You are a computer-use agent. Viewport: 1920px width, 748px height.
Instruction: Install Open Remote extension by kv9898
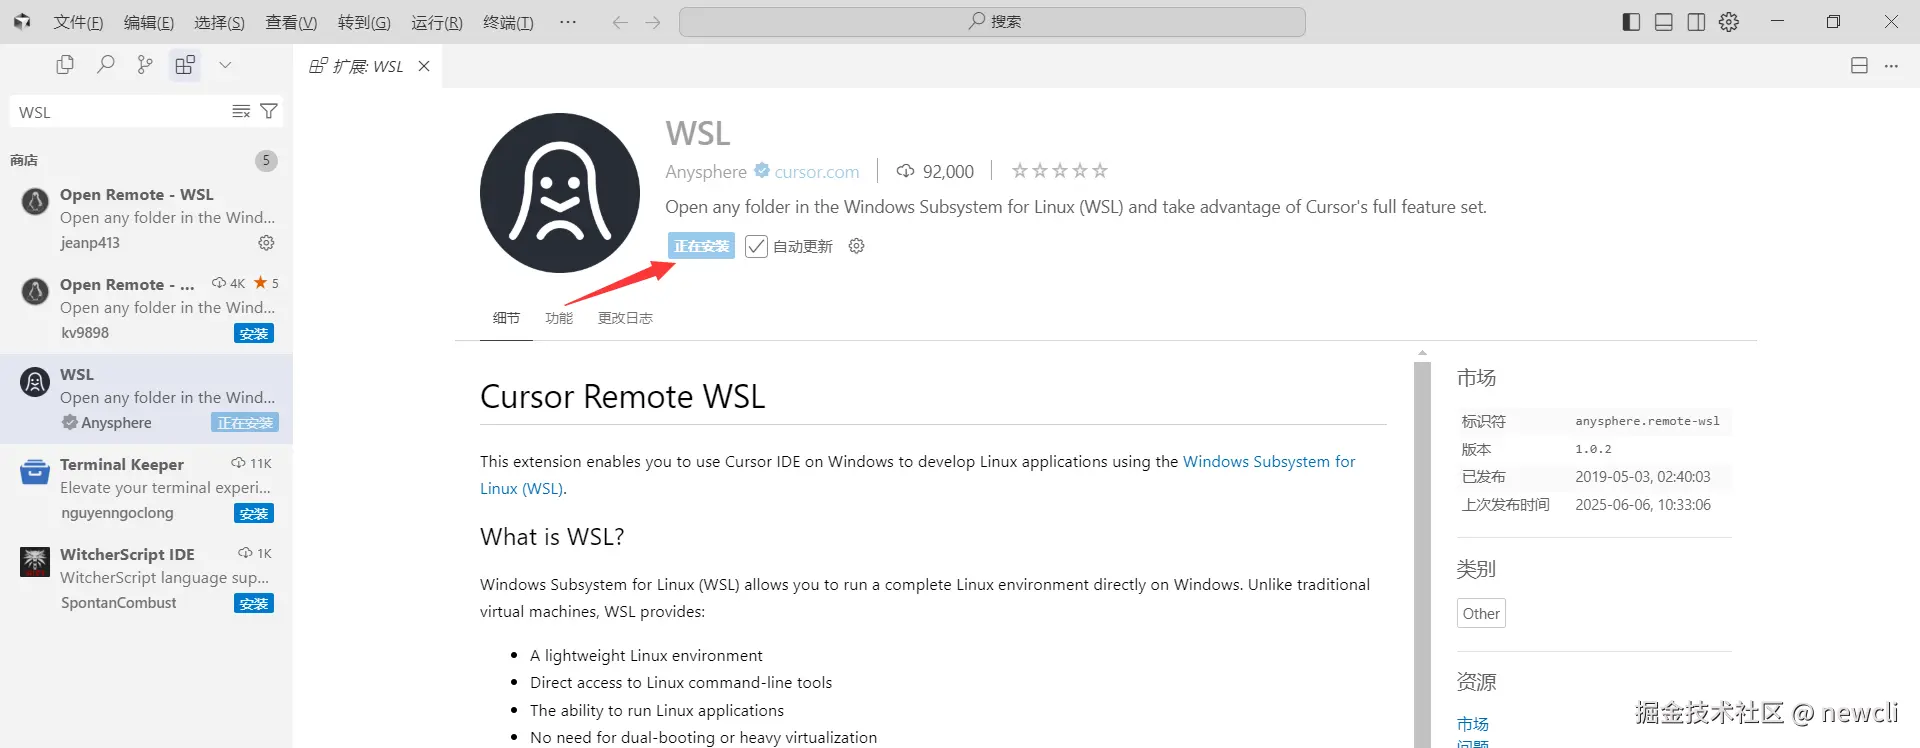254,333
